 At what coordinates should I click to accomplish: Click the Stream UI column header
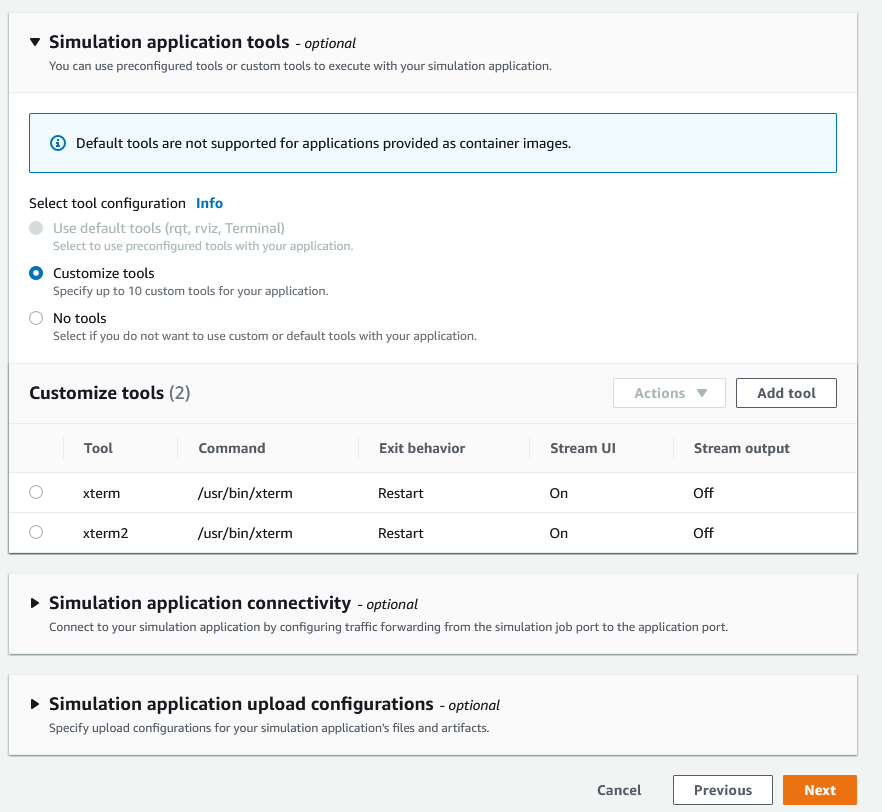583,448
